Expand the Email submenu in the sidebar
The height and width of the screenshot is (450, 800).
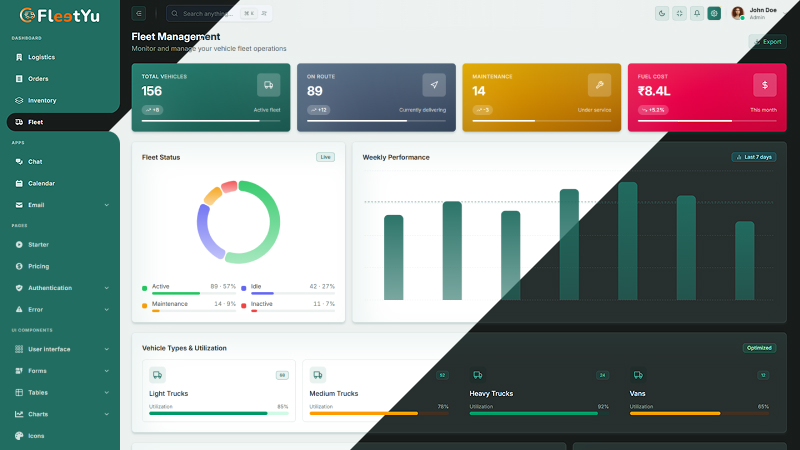tap(107, 205)
